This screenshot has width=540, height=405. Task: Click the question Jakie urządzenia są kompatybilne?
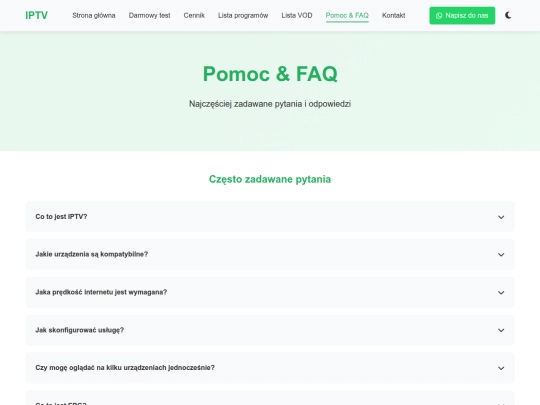coord(92,254)
